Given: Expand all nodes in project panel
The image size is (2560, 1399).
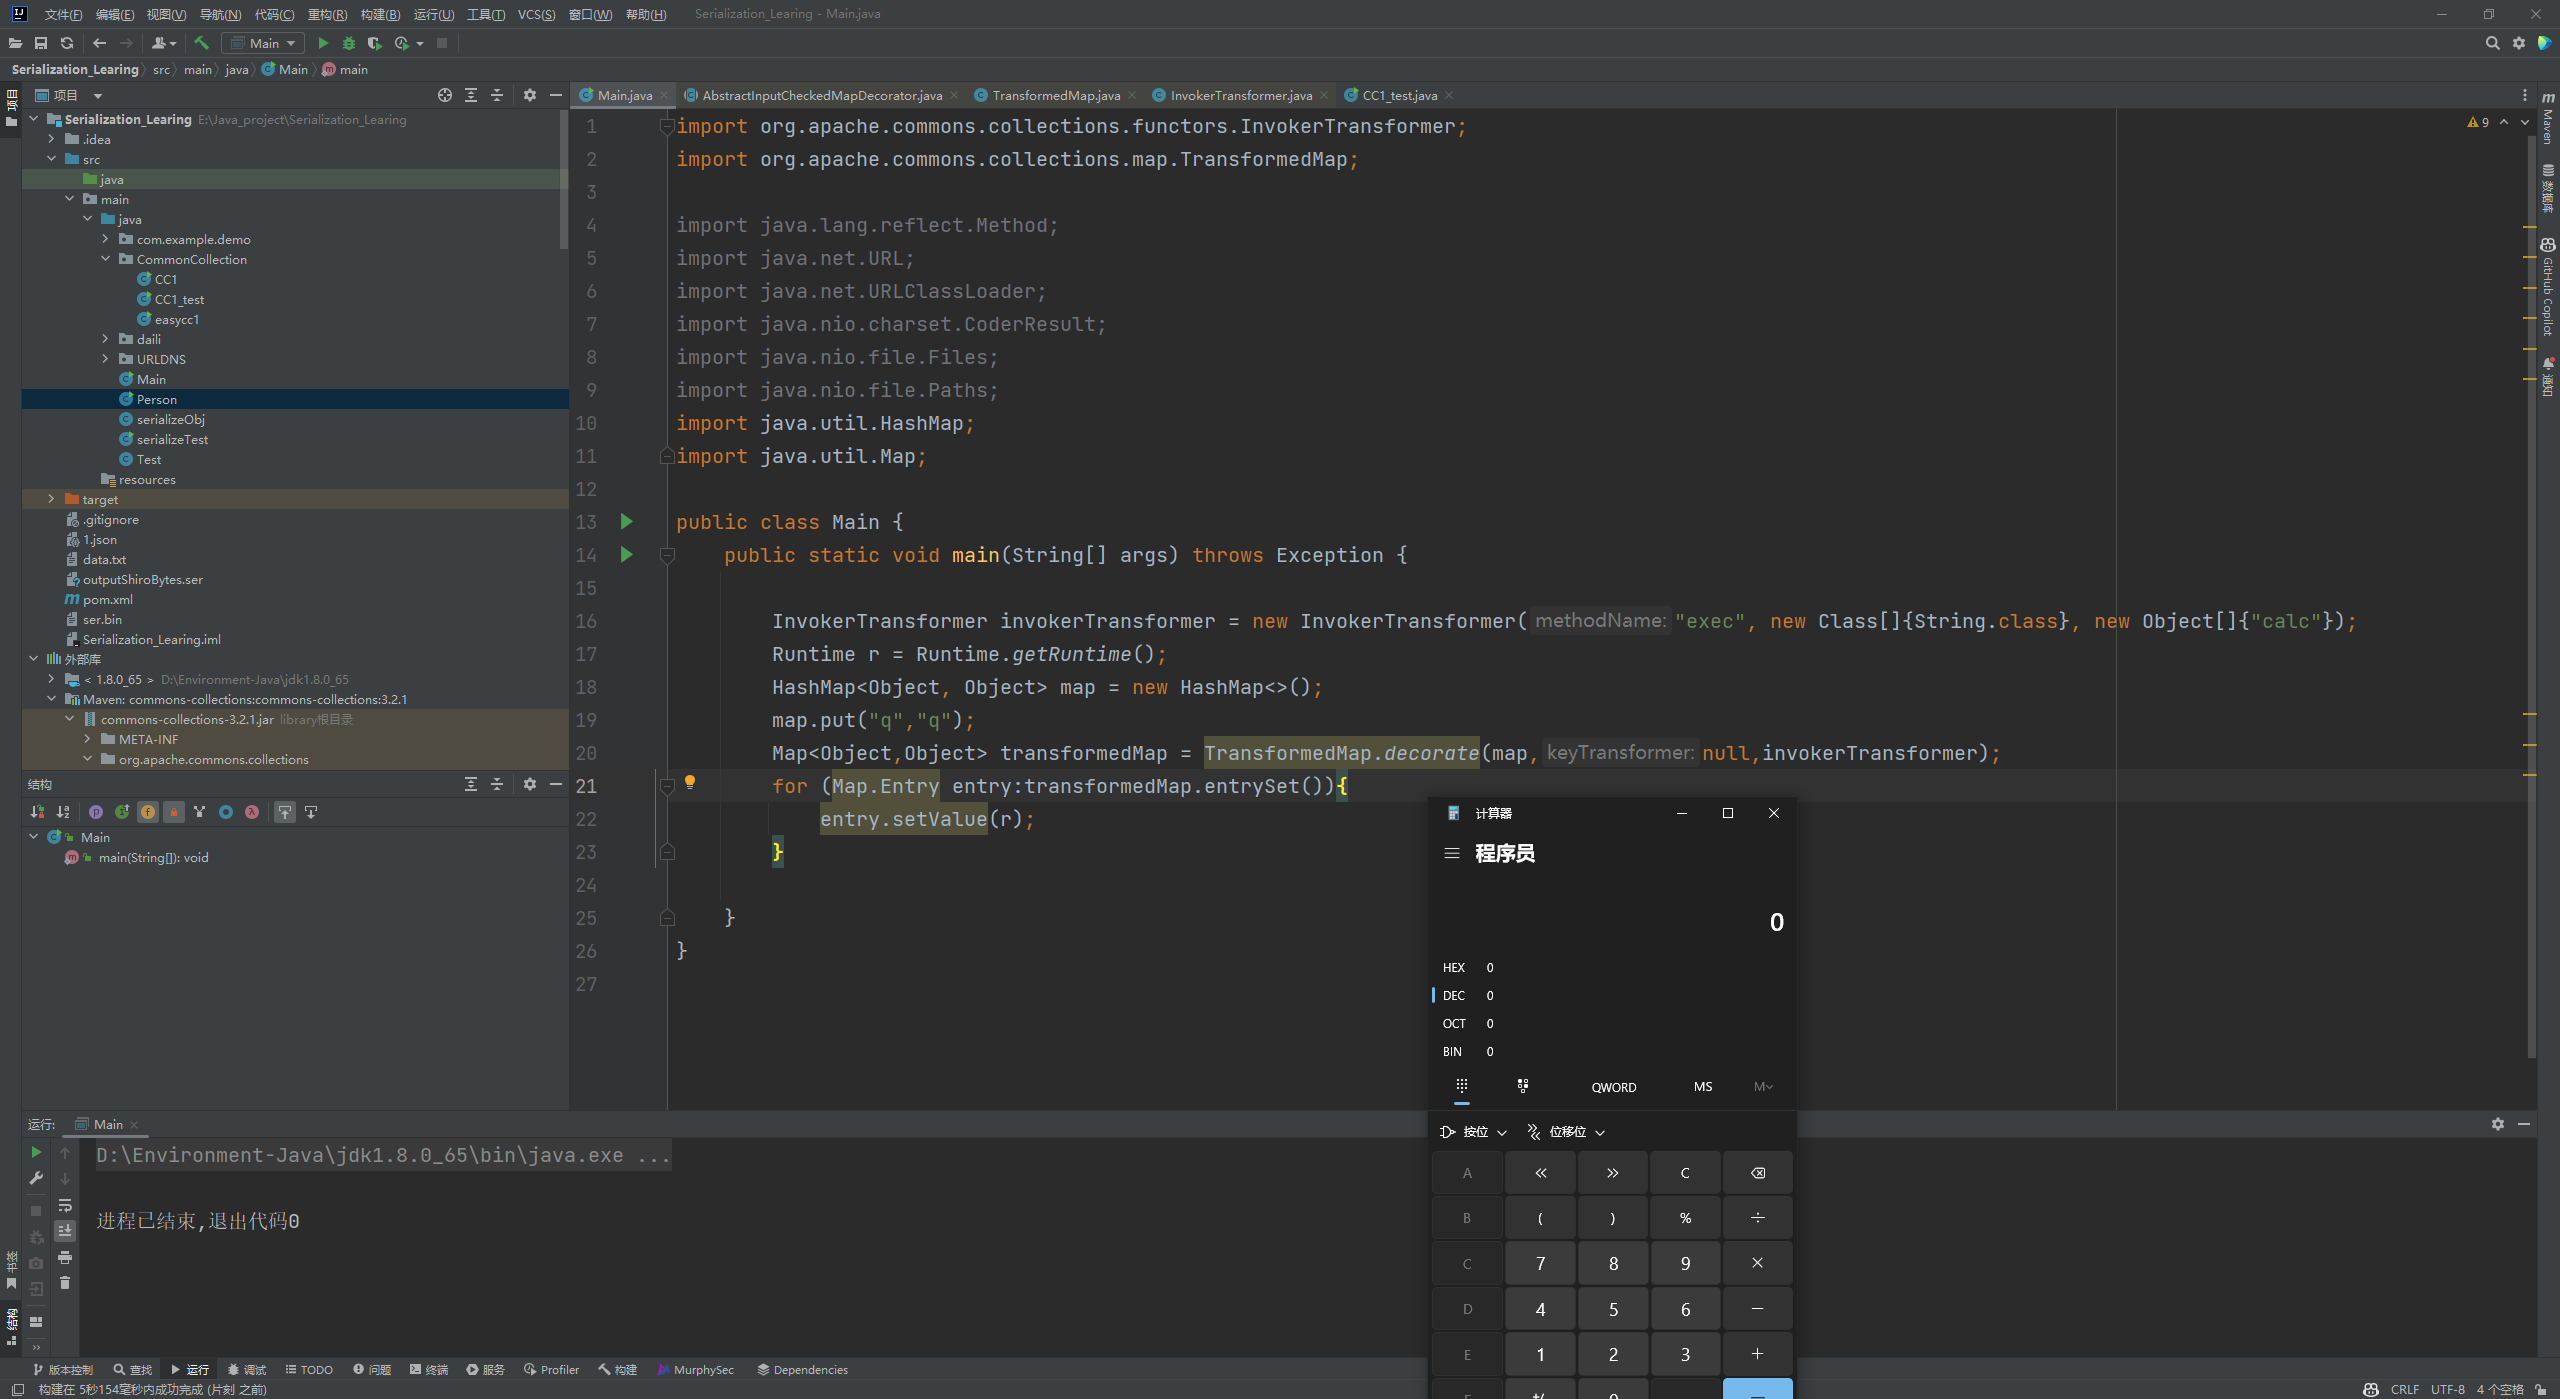Looking at the screenshot, I should coord(471,95).
